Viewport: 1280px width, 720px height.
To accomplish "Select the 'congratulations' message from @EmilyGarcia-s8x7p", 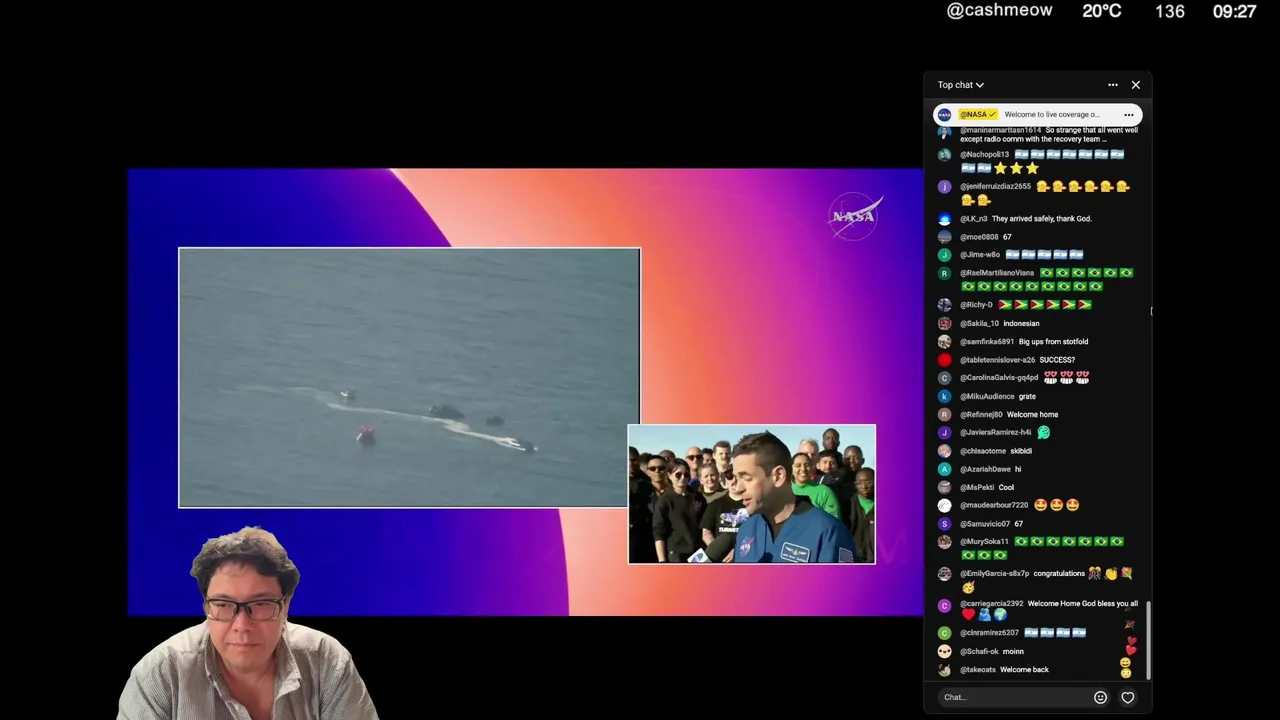I will pos(1059,574).
